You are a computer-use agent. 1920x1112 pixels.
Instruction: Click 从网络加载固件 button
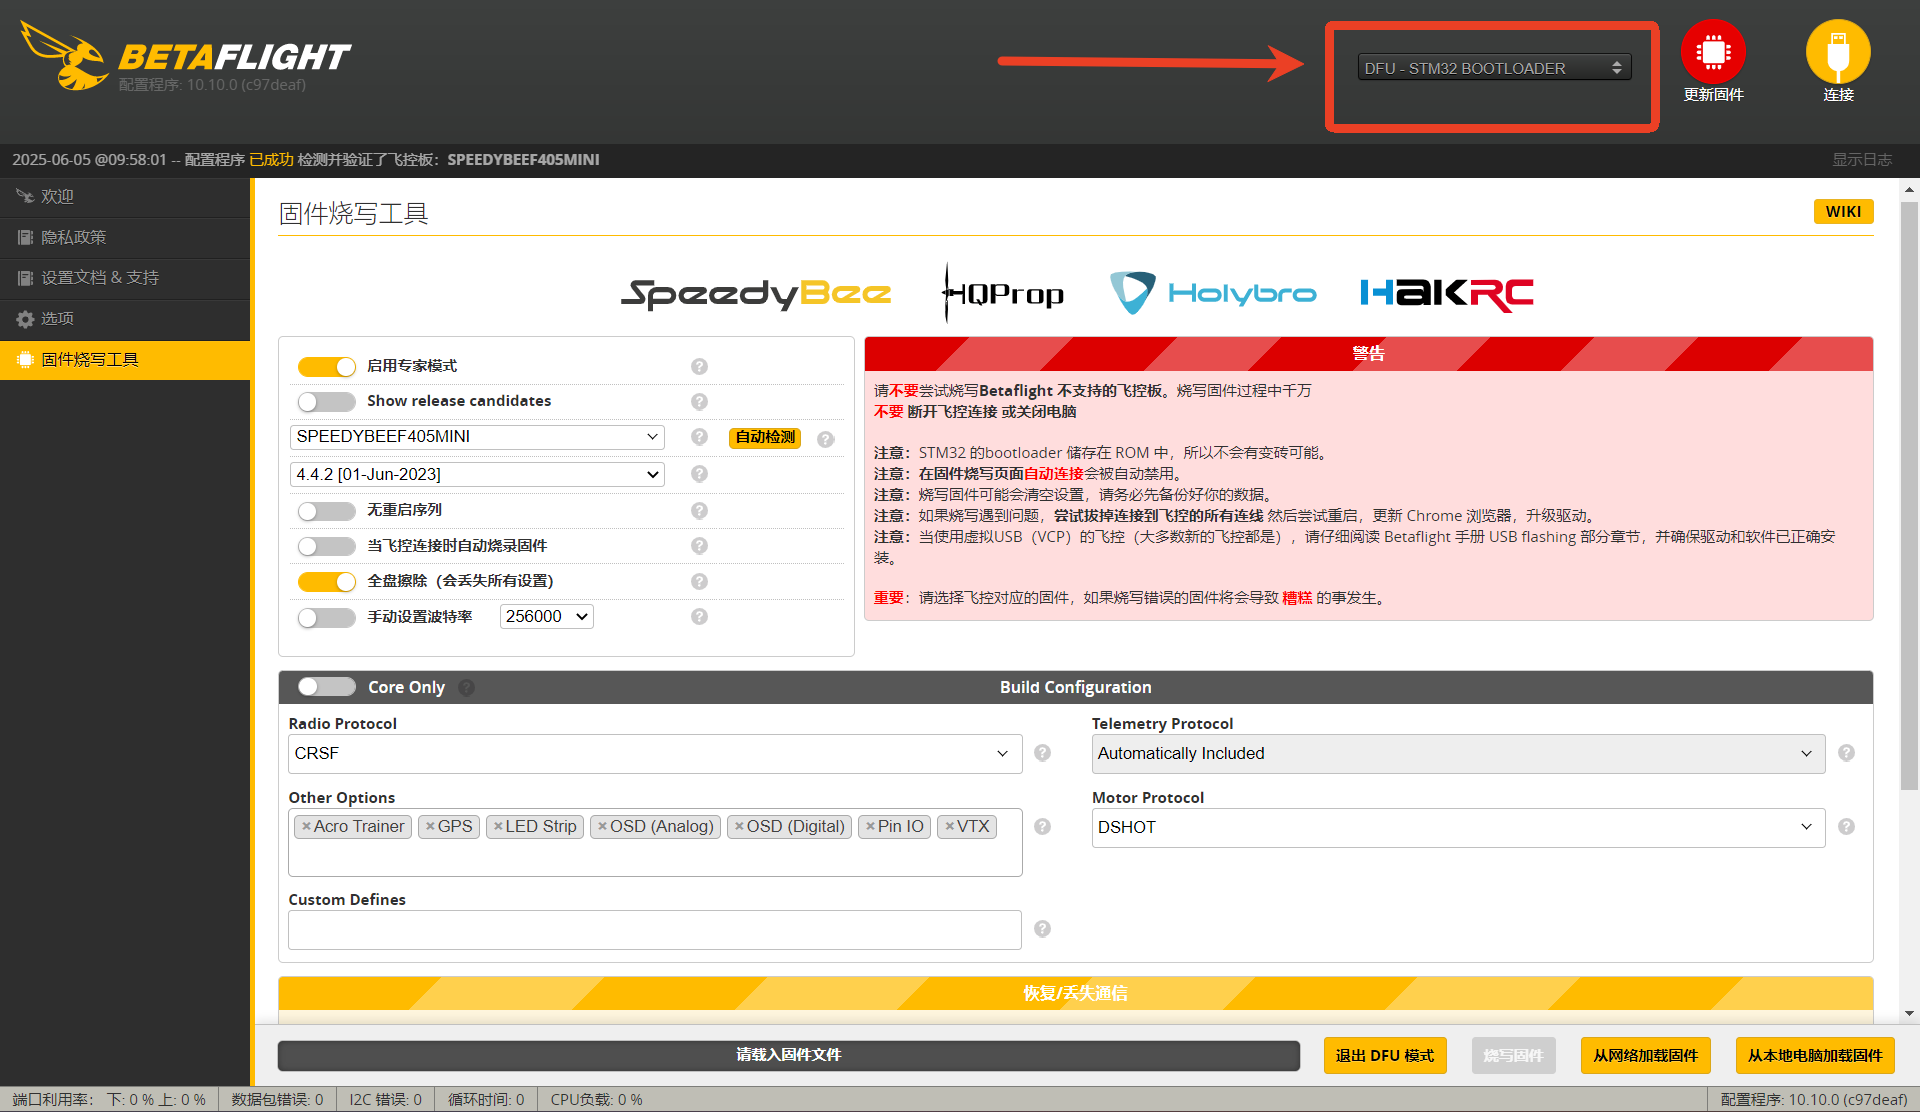point(1645,1055)
